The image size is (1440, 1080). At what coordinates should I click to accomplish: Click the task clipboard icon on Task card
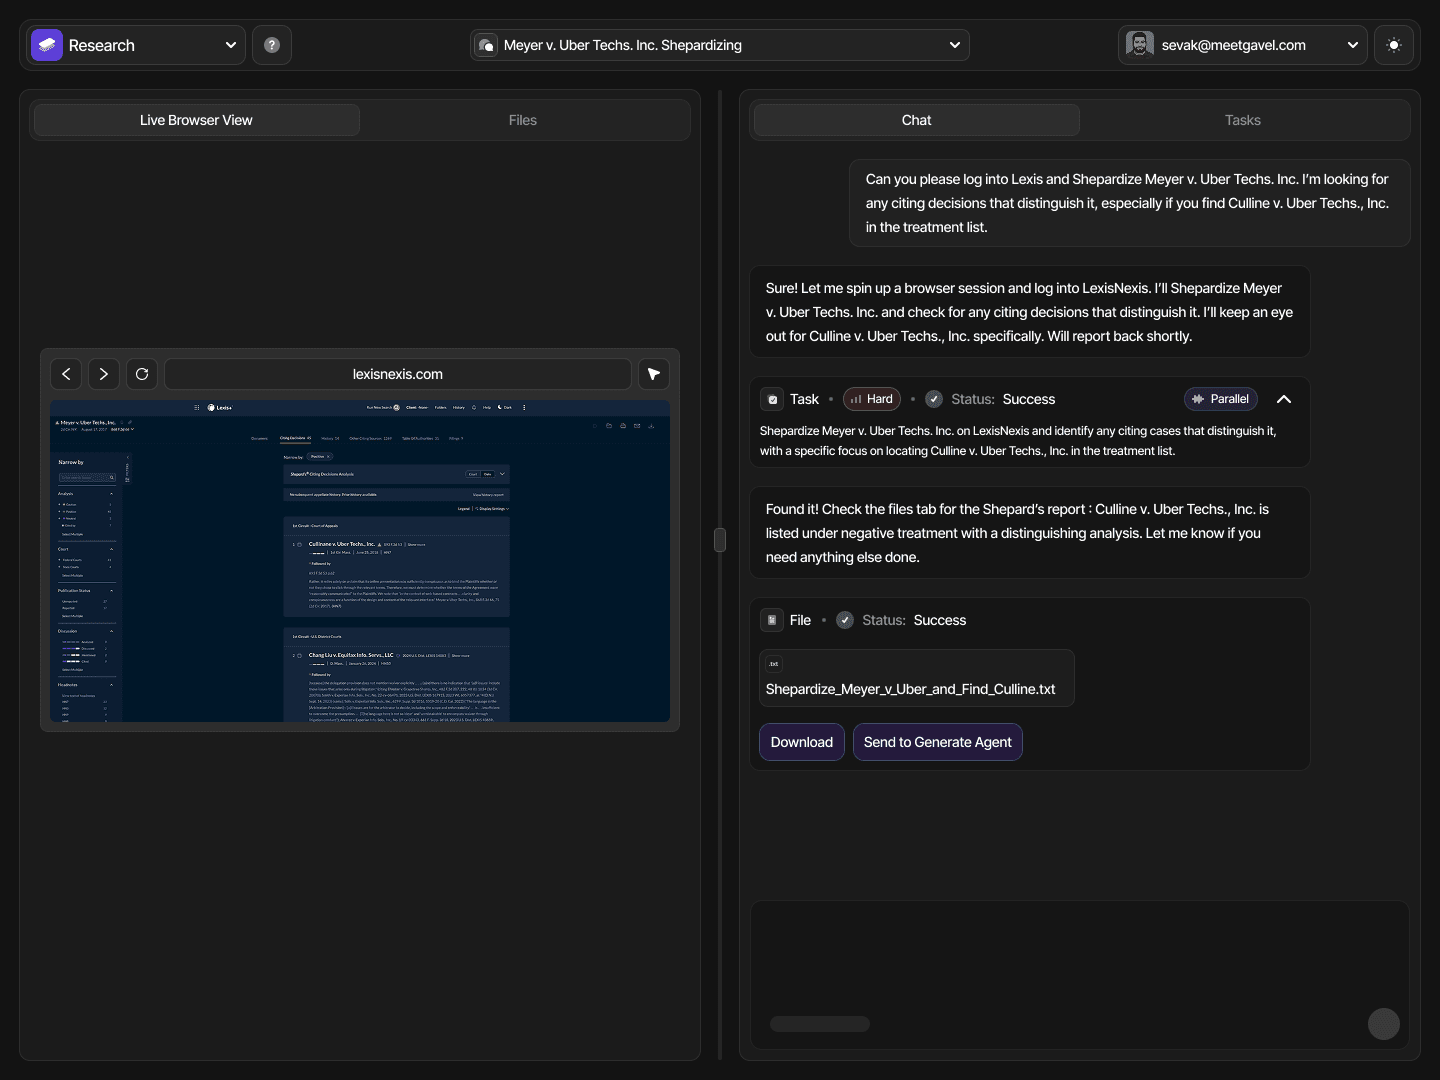click(772, 399)
